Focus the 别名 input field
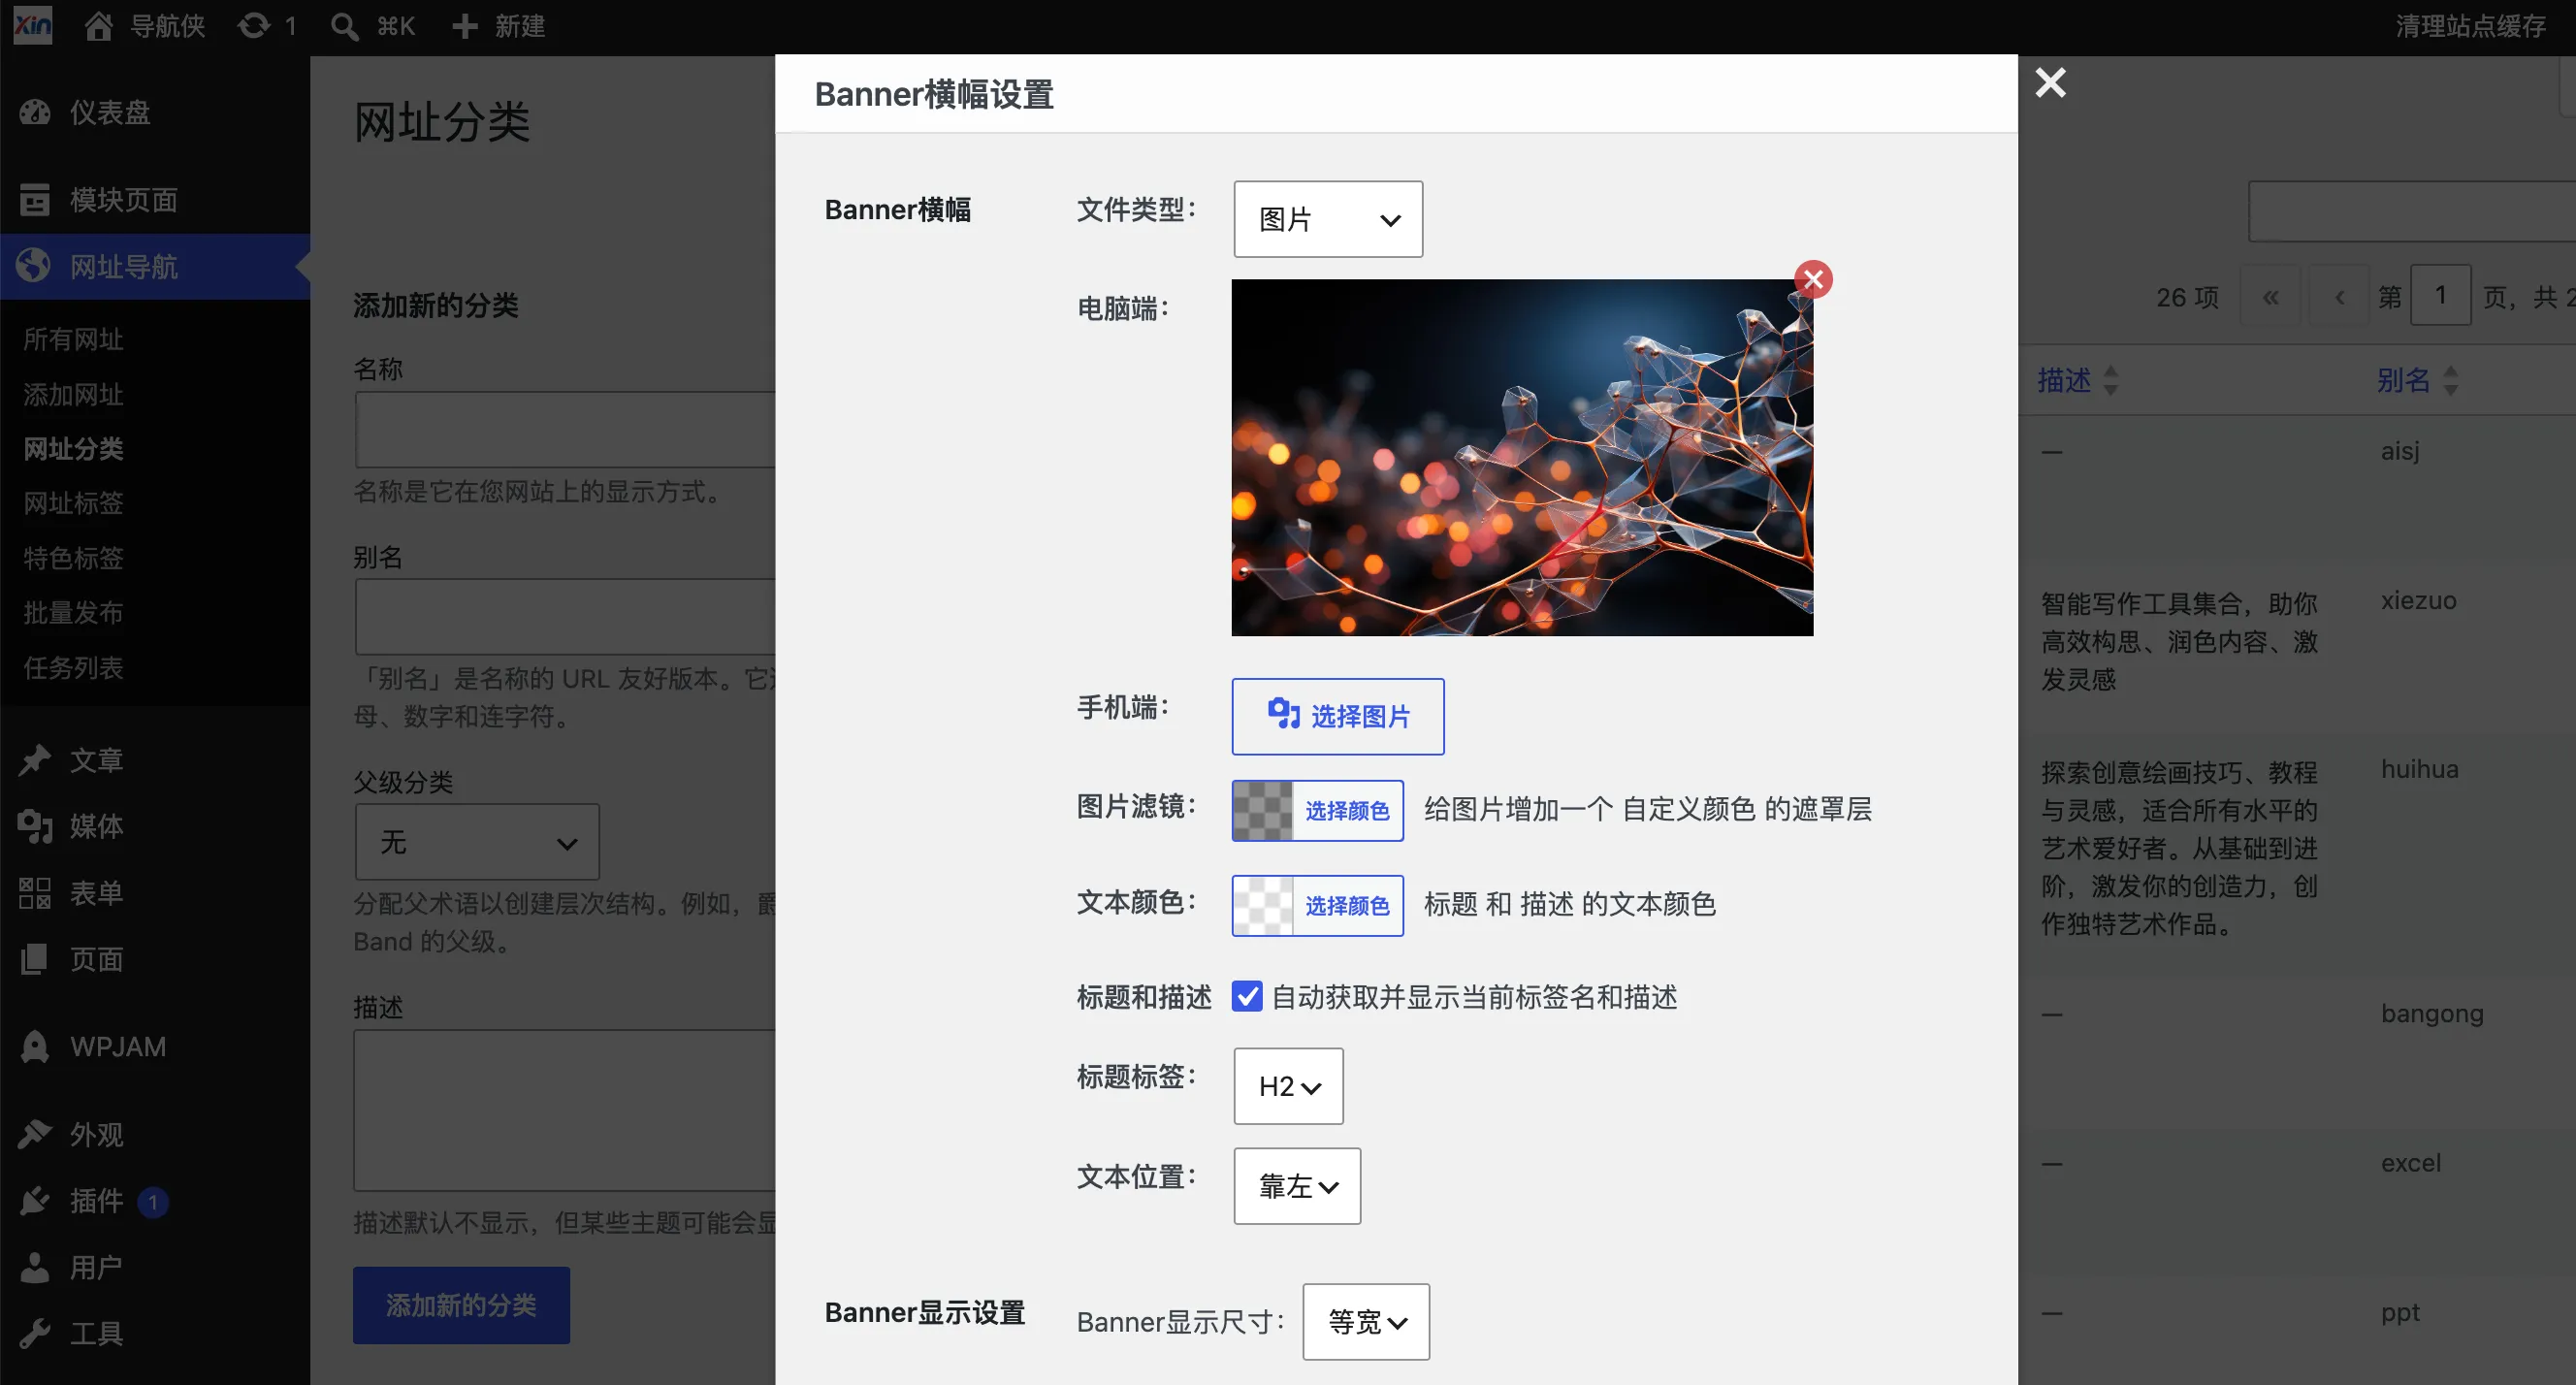2576x1385 pixels. pos(565,617)
